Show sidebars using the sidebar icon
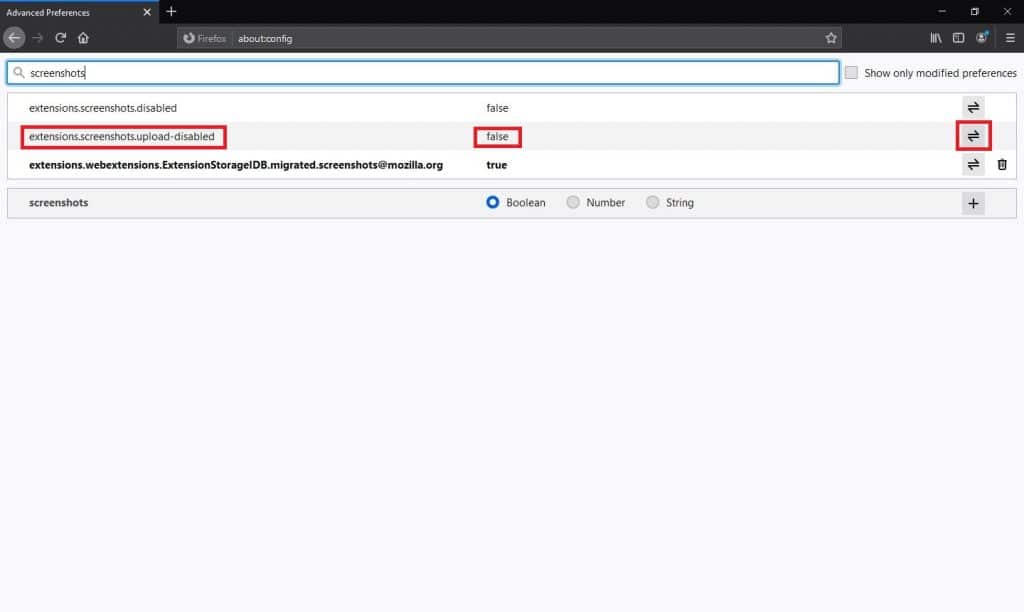This screenshot has height=612, width=1024. pyautogui.click(x=958, y=38)
